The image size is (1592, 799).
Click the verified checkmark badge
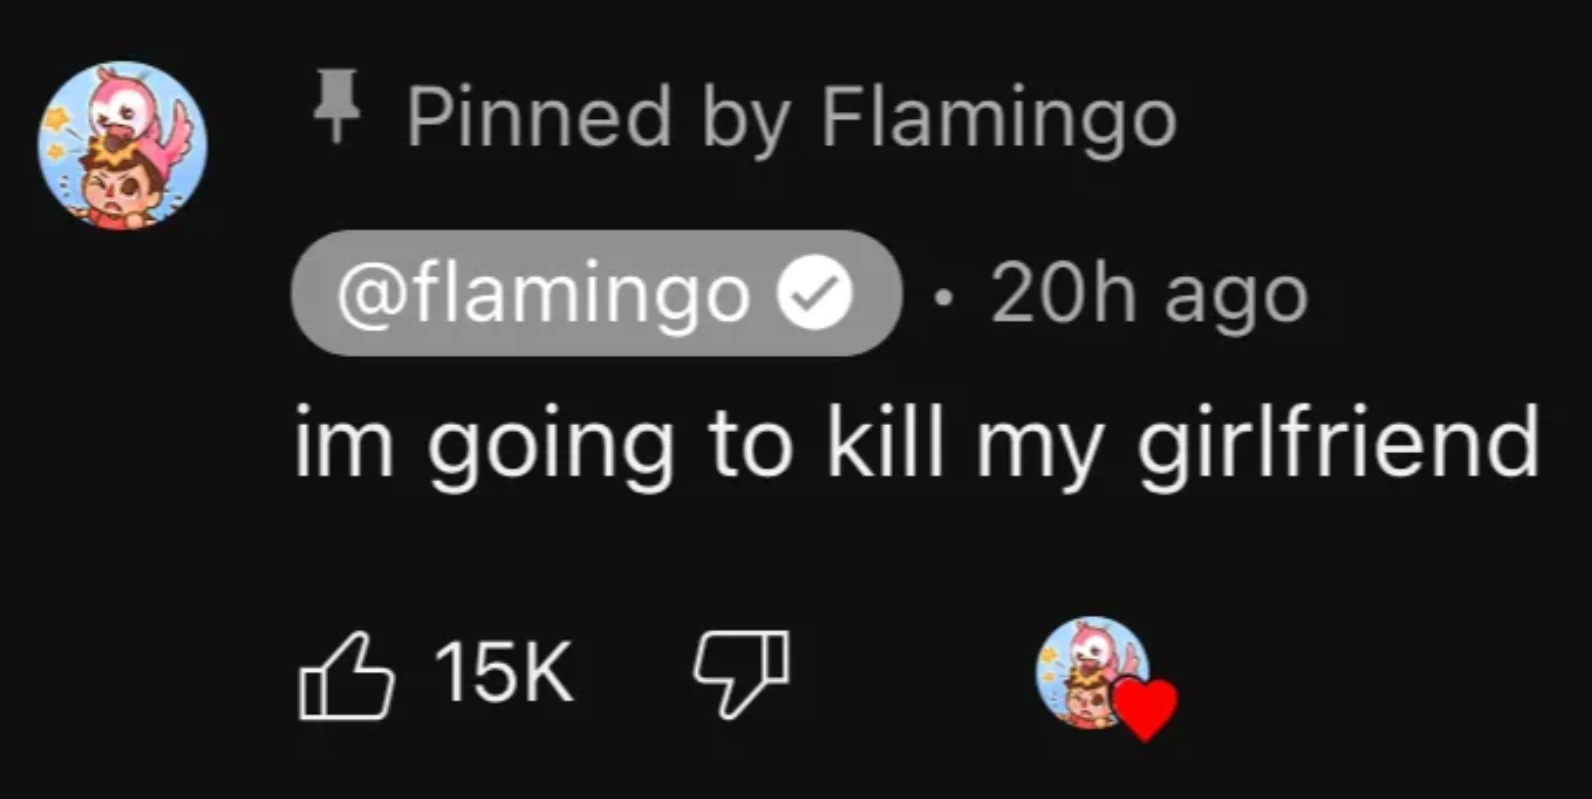[812, 292]
